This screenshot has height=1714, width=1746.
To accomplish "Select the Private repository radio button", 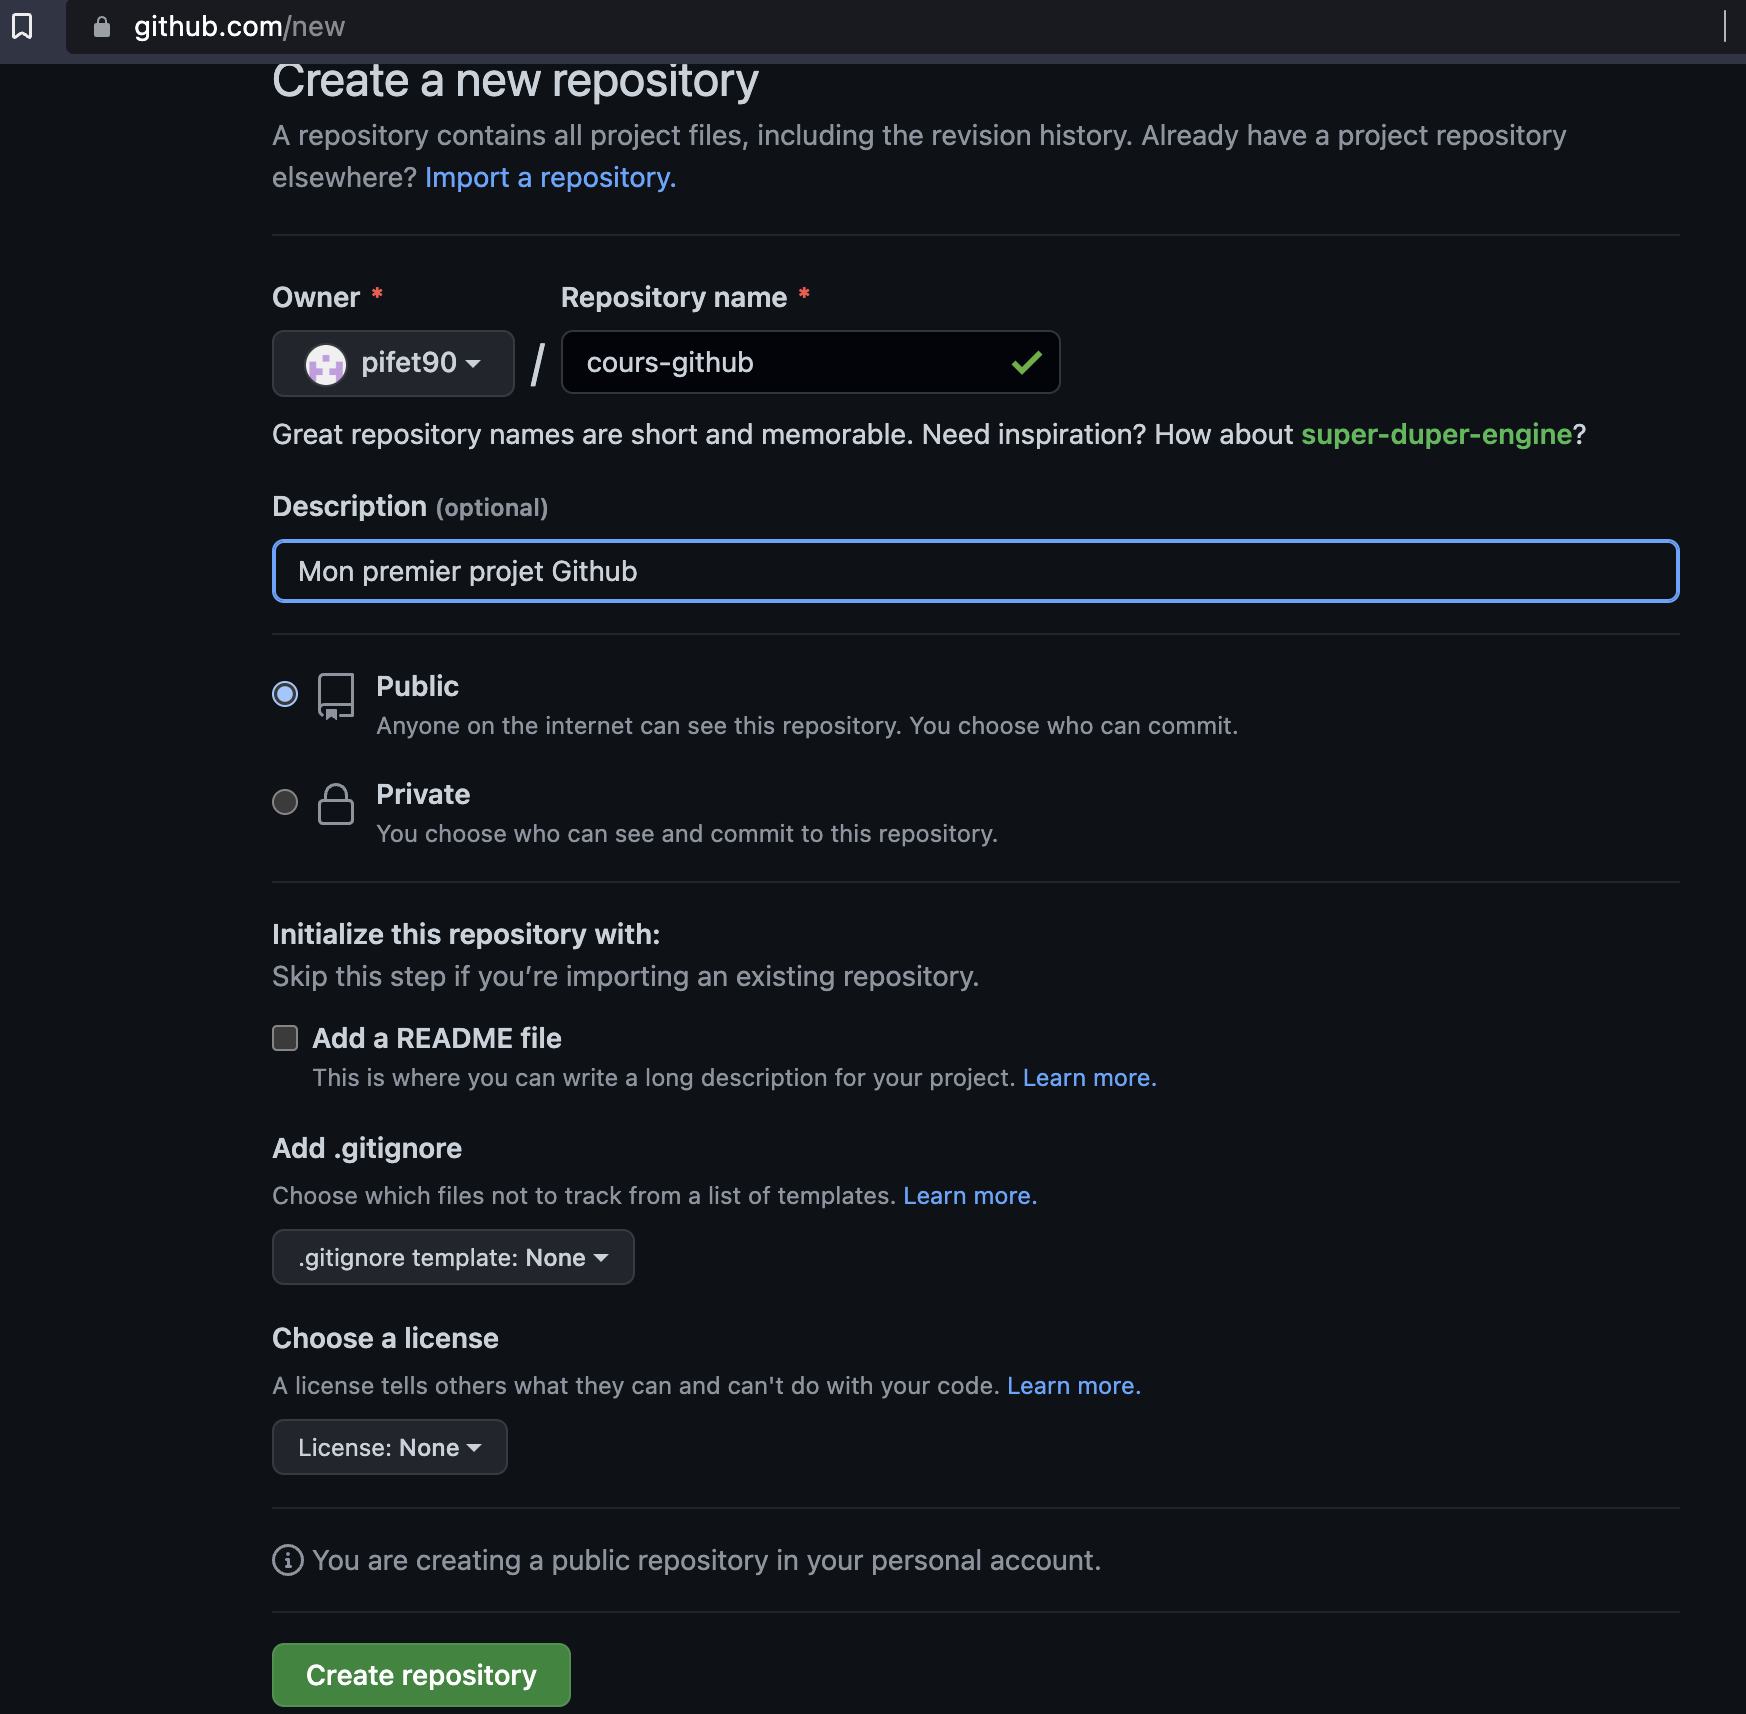I will pyautogui.click(x=284, y=802).
